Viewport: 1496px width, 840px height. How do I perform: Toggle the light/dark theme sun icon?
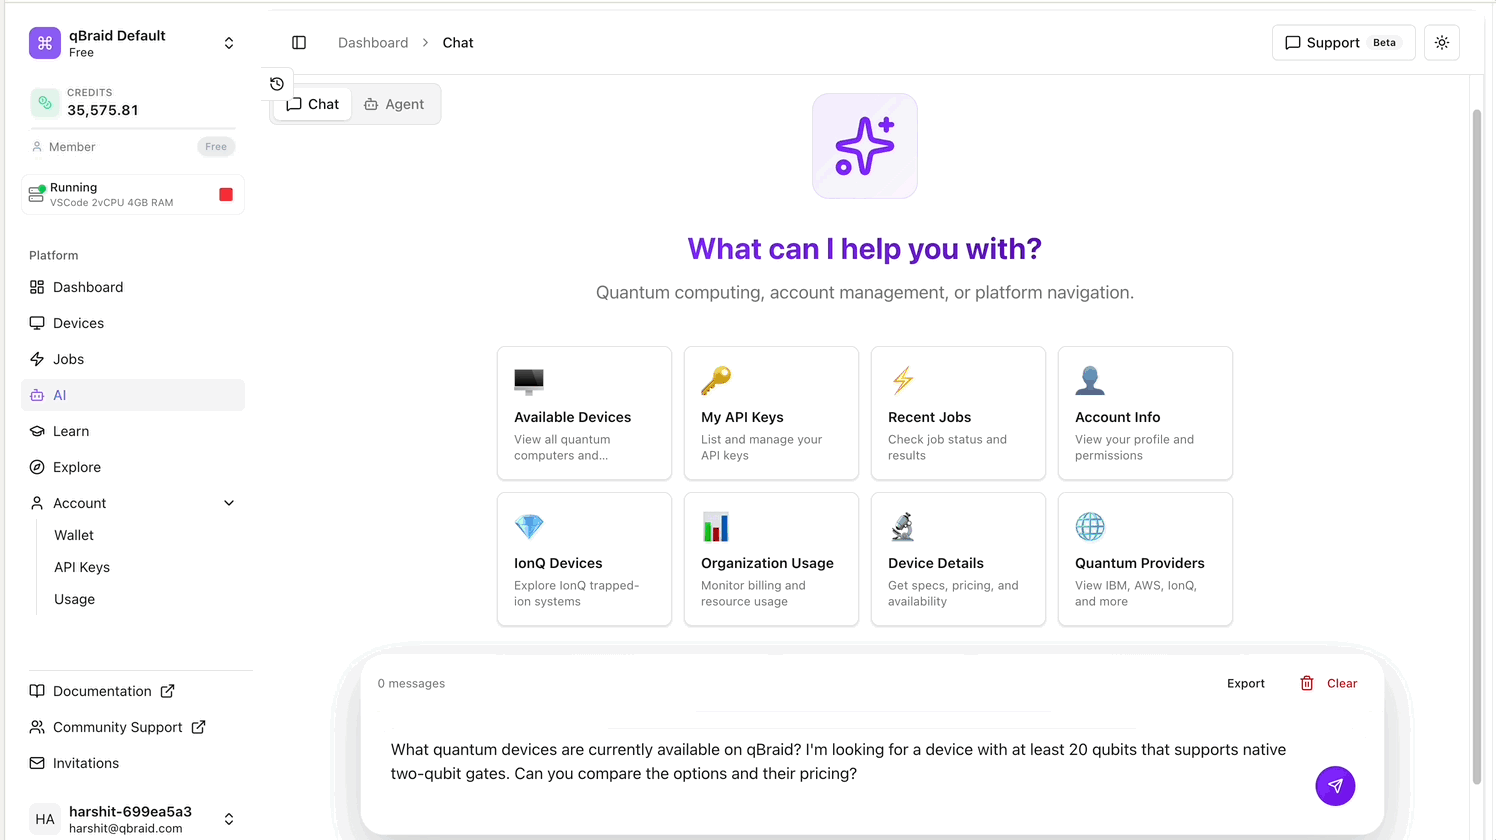pos(1442,42)
